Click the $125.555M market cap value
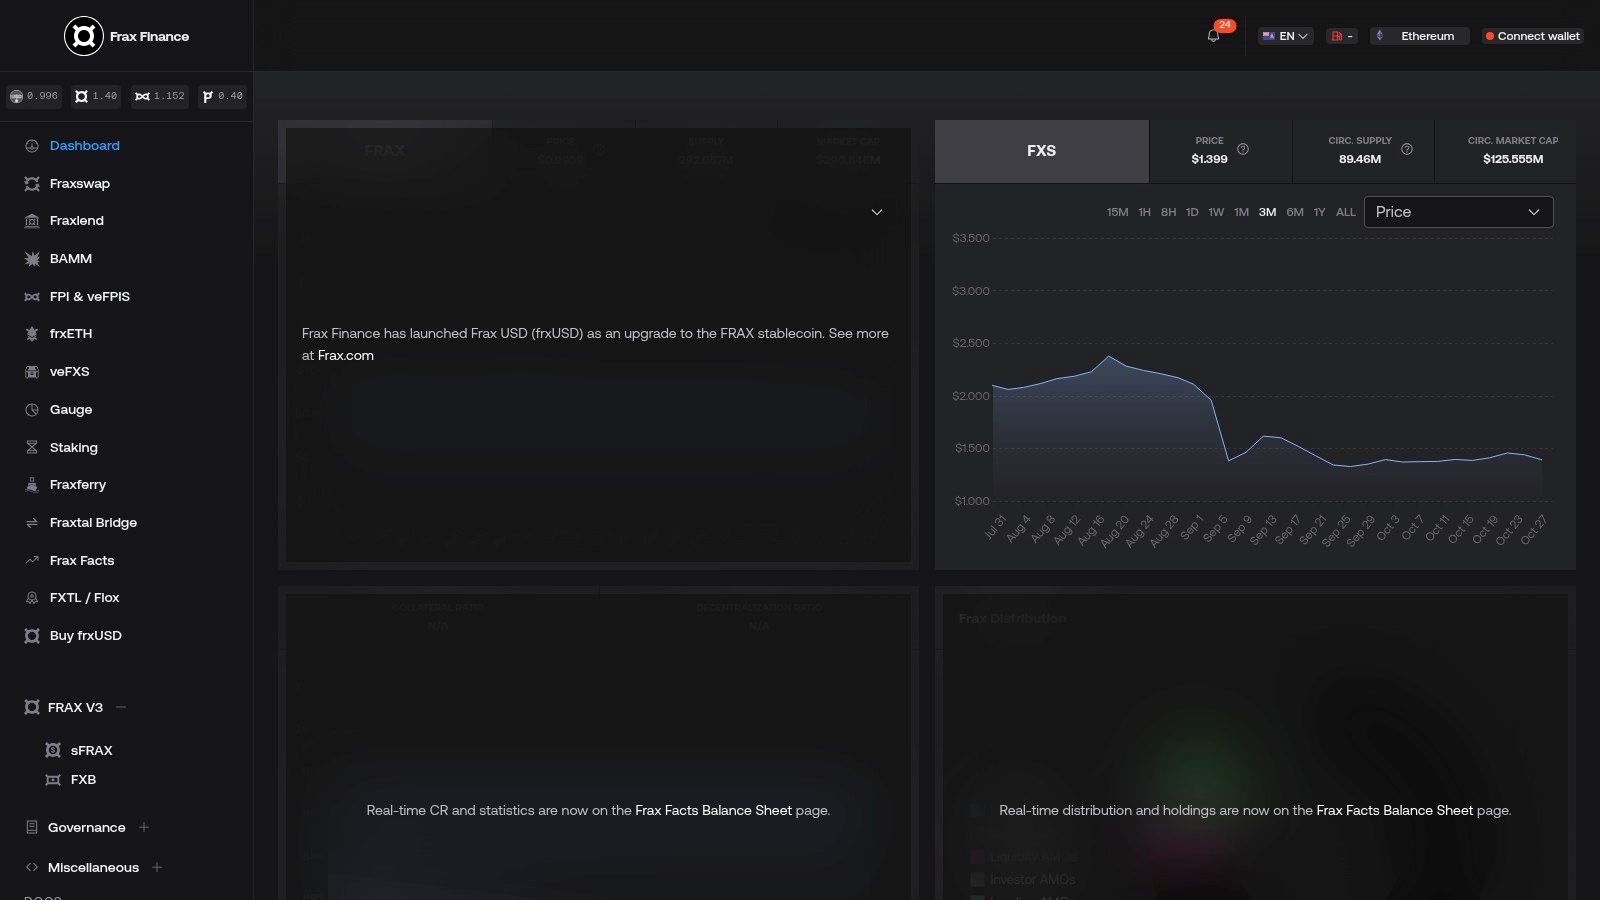 click(1513, 159)
